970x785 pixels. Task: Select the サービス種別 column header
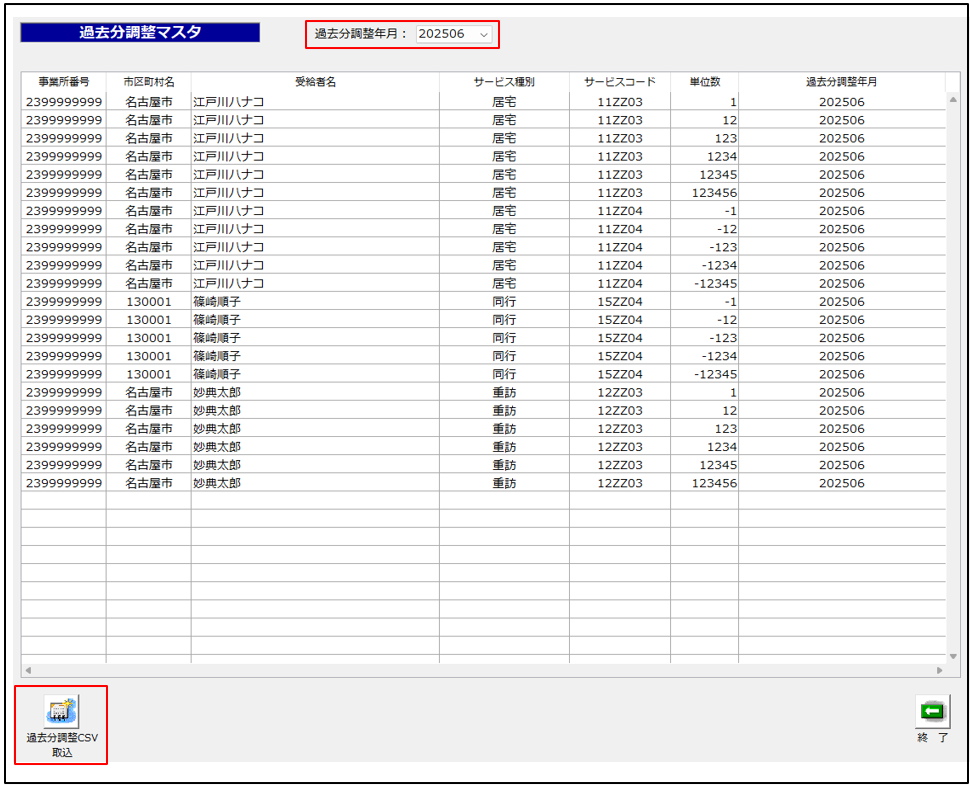click(504, 82)
